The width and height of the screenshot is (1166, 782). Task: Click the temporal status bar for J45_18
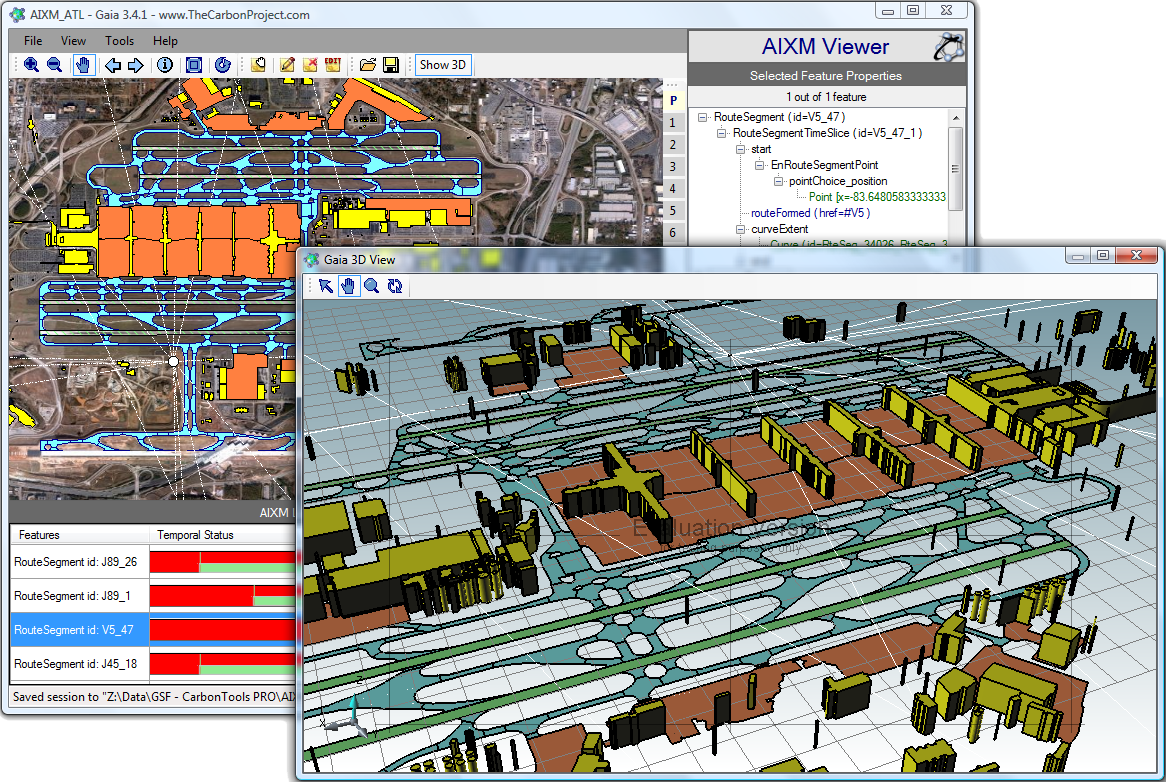[x=223, y=664]
